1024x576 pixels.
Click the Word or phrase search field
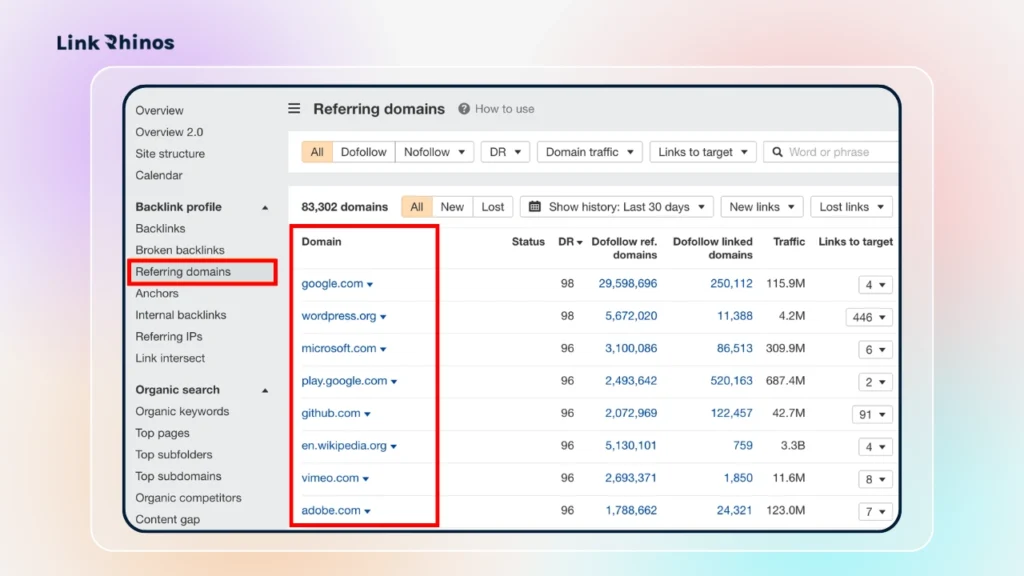[831, 152]
